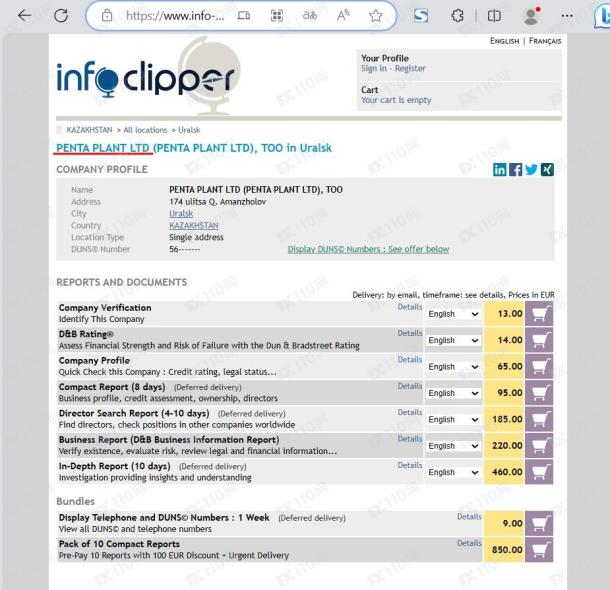Open the browser settings and more menu
The image size is (610, 590).
[x=567, y=16]
